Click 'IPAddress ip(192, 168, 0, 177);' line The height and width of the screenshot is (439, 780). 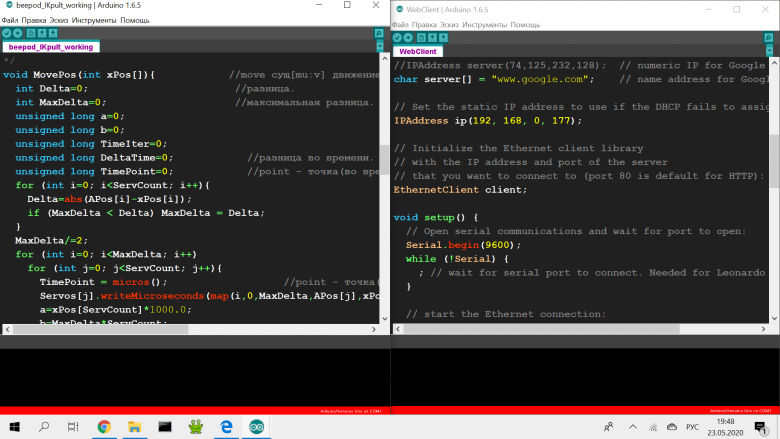tap(488, 121)
